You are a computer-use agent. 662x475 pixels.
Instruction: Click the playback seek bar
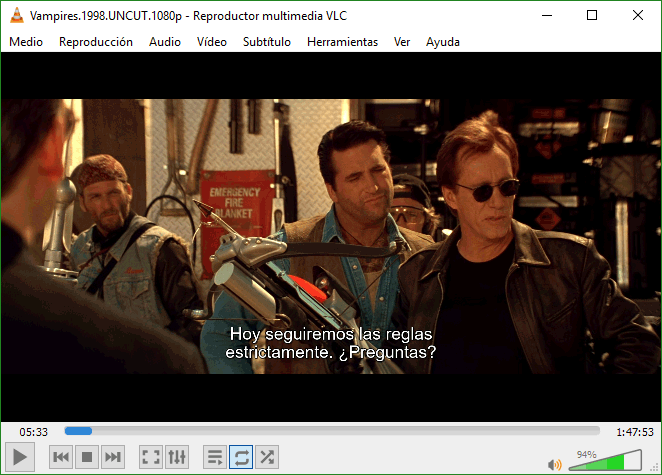click(x=332, y=431)
